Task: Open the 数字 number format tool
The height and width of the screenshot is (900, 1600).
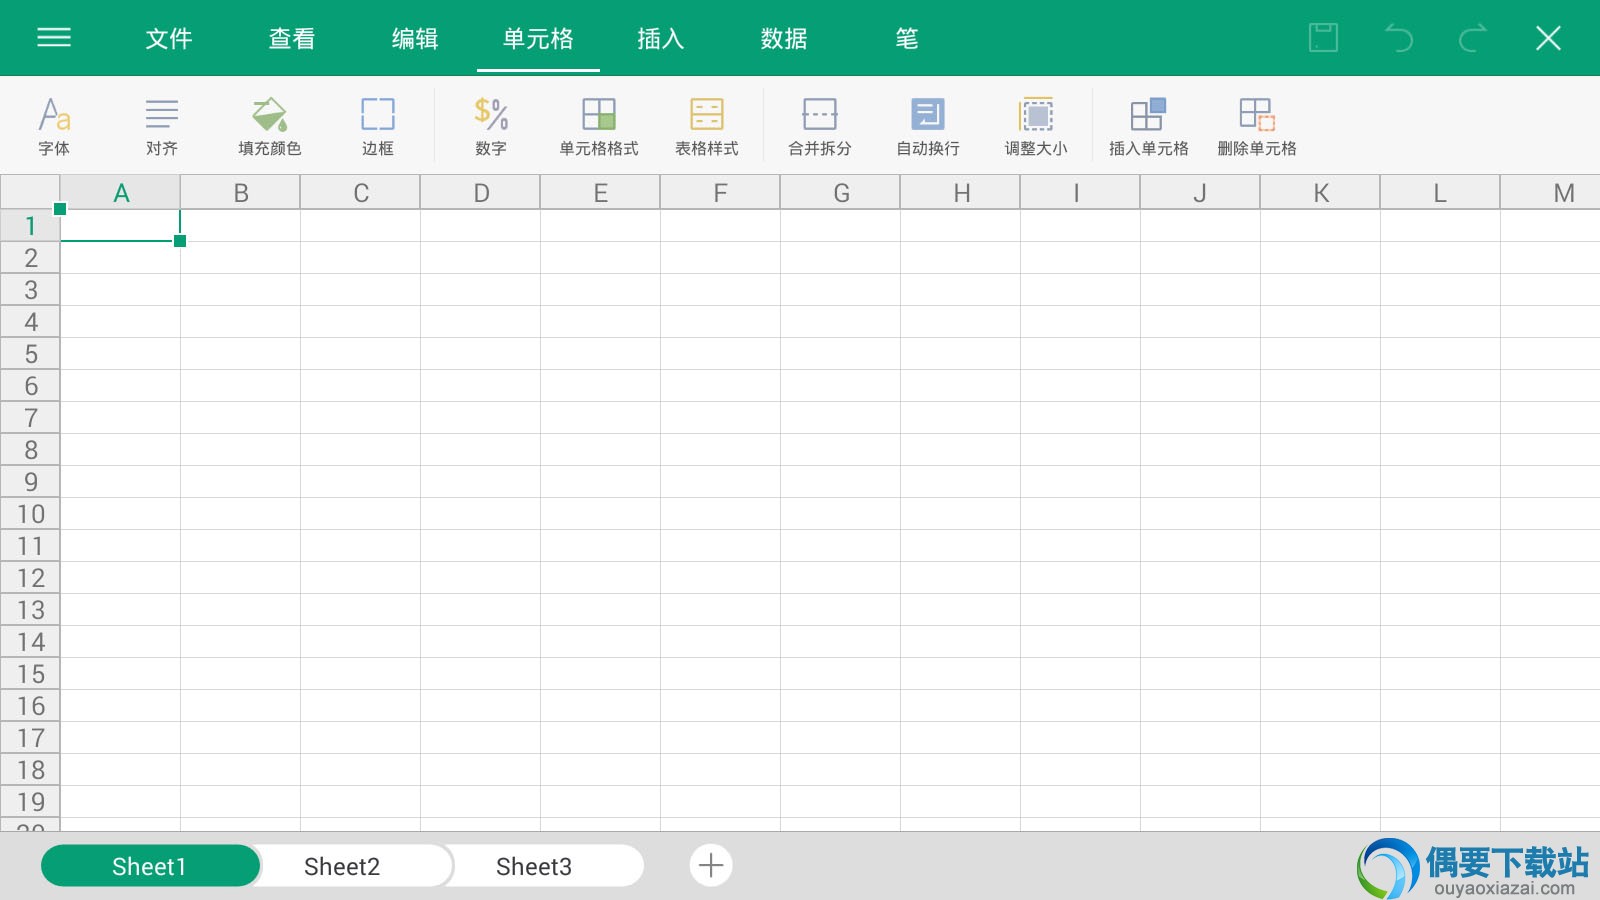Action: [x=491, y=127]
